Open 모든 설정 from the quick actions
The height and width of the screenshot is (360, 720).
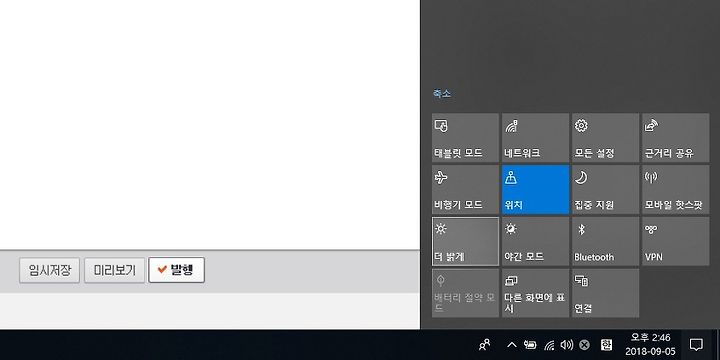[x=605, y=138]
